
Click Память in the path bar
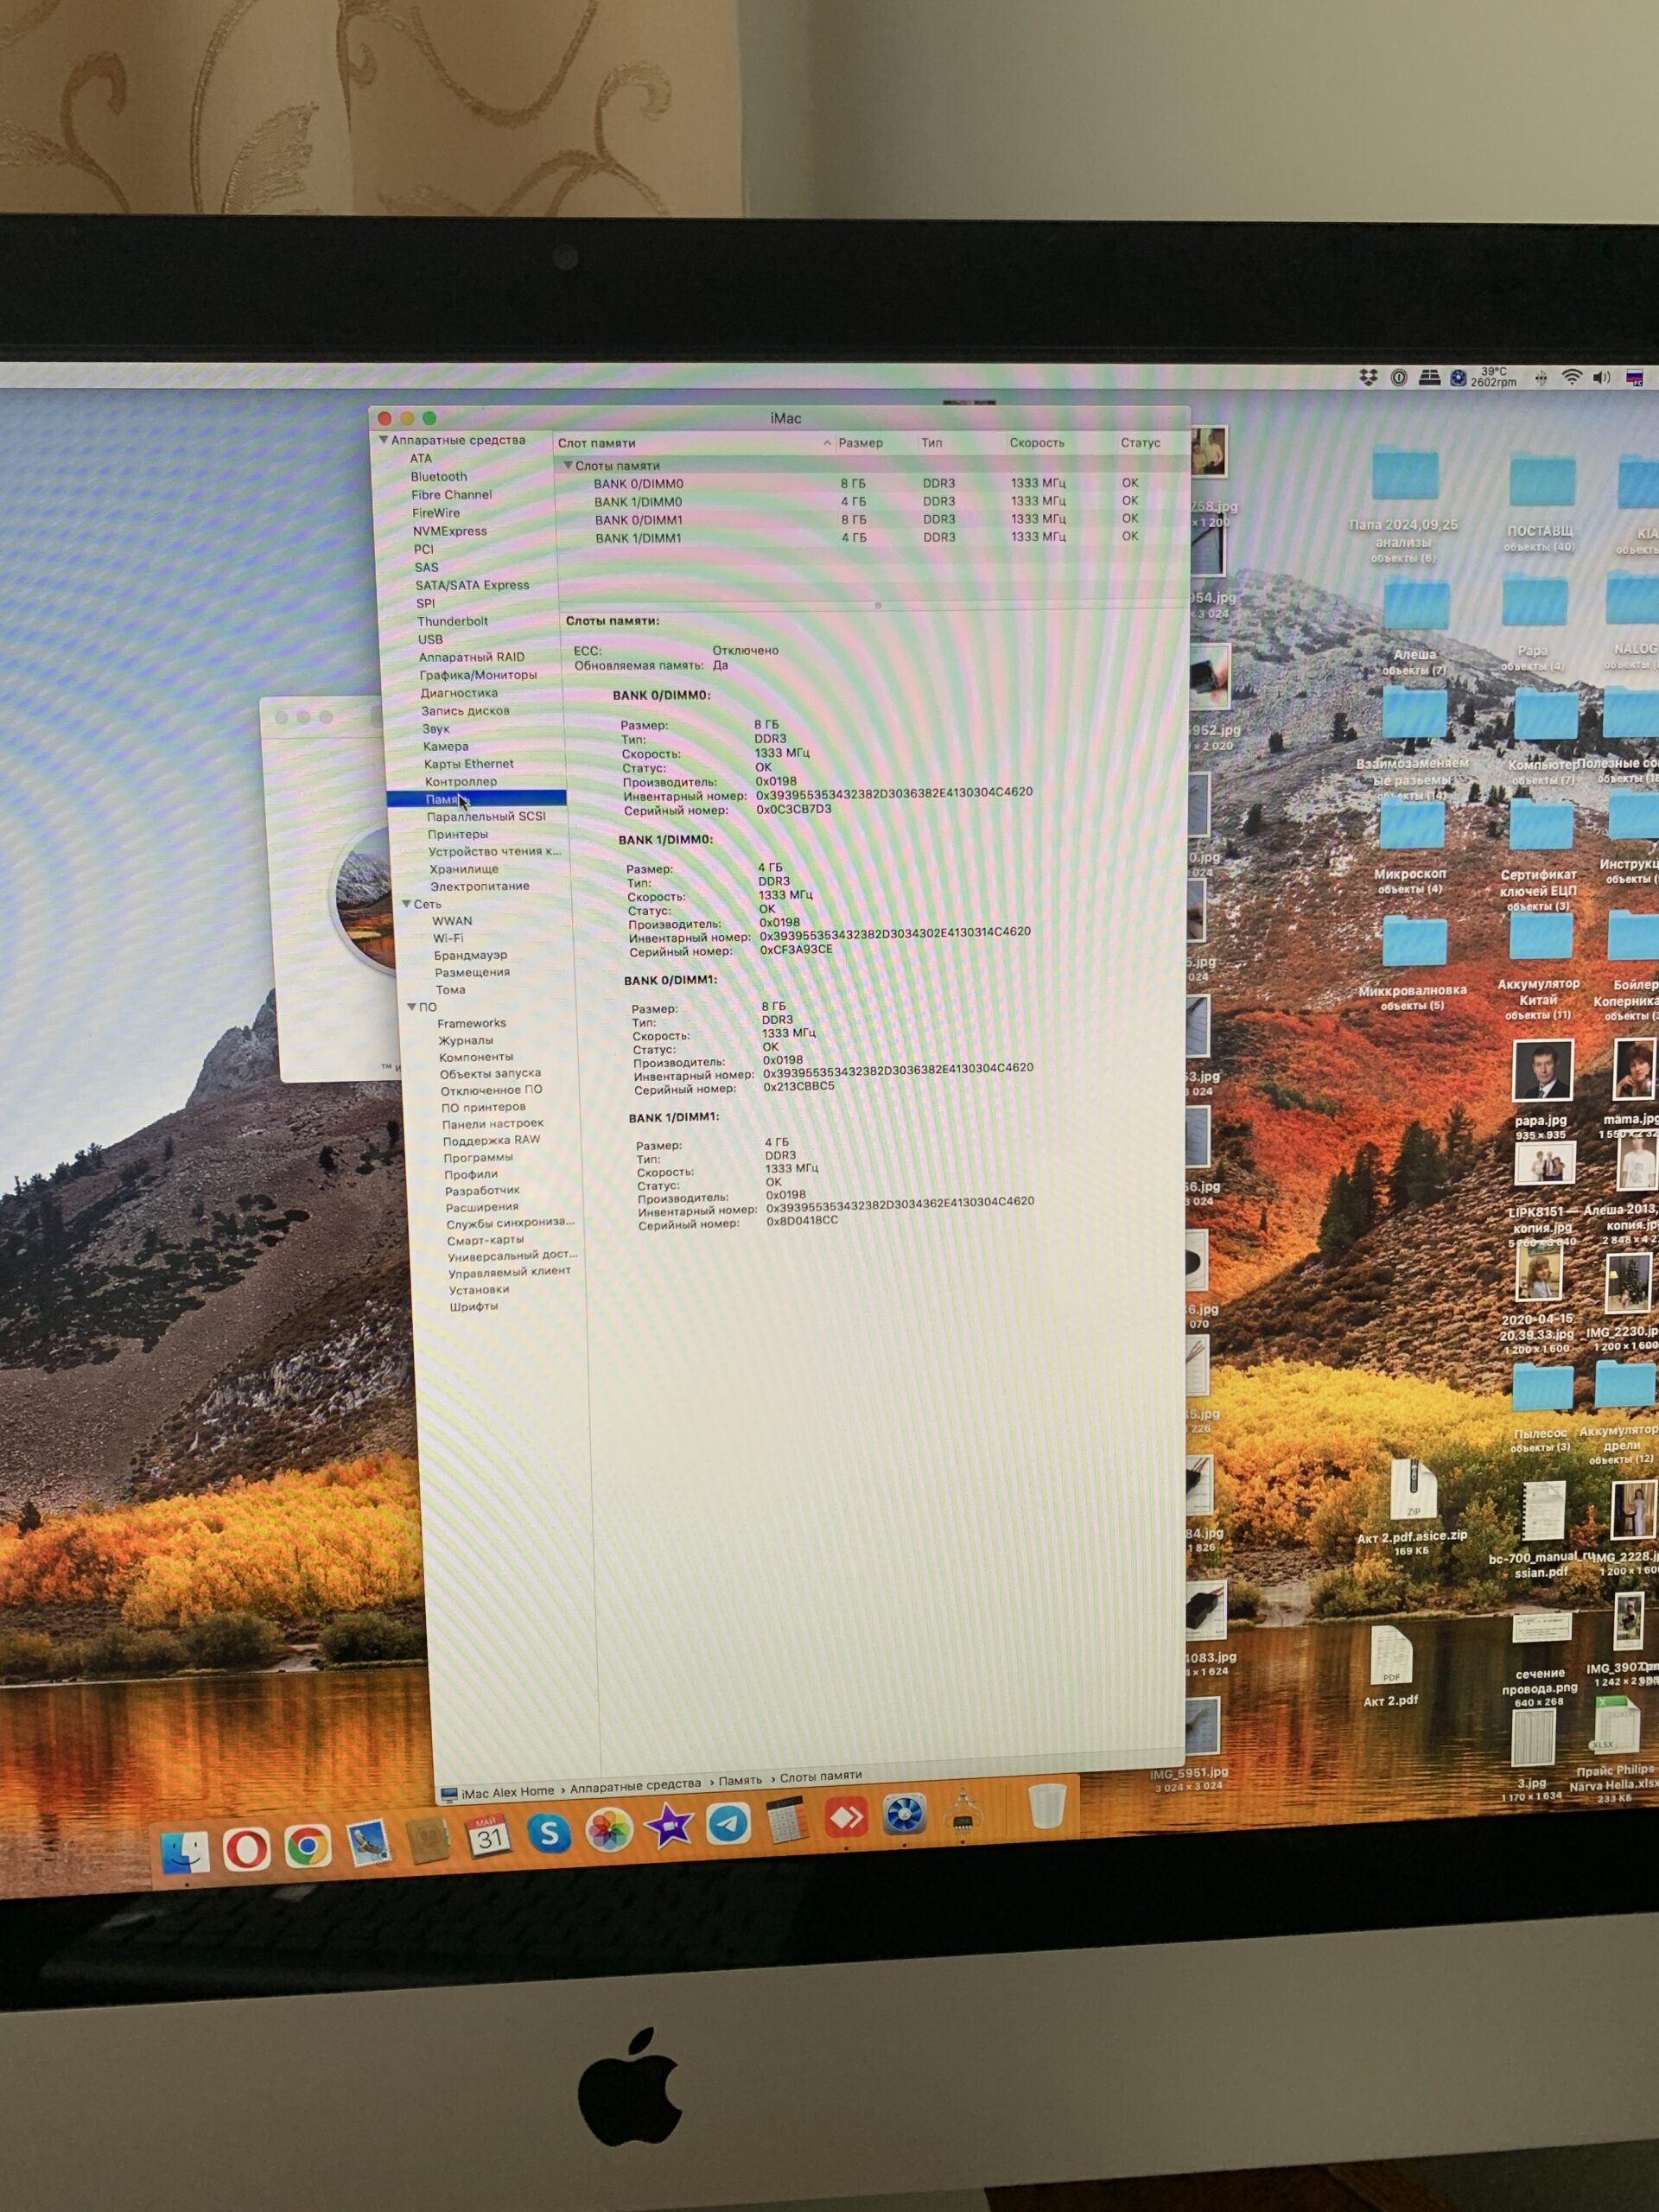pyautogui.click(x=739, y=1780)
